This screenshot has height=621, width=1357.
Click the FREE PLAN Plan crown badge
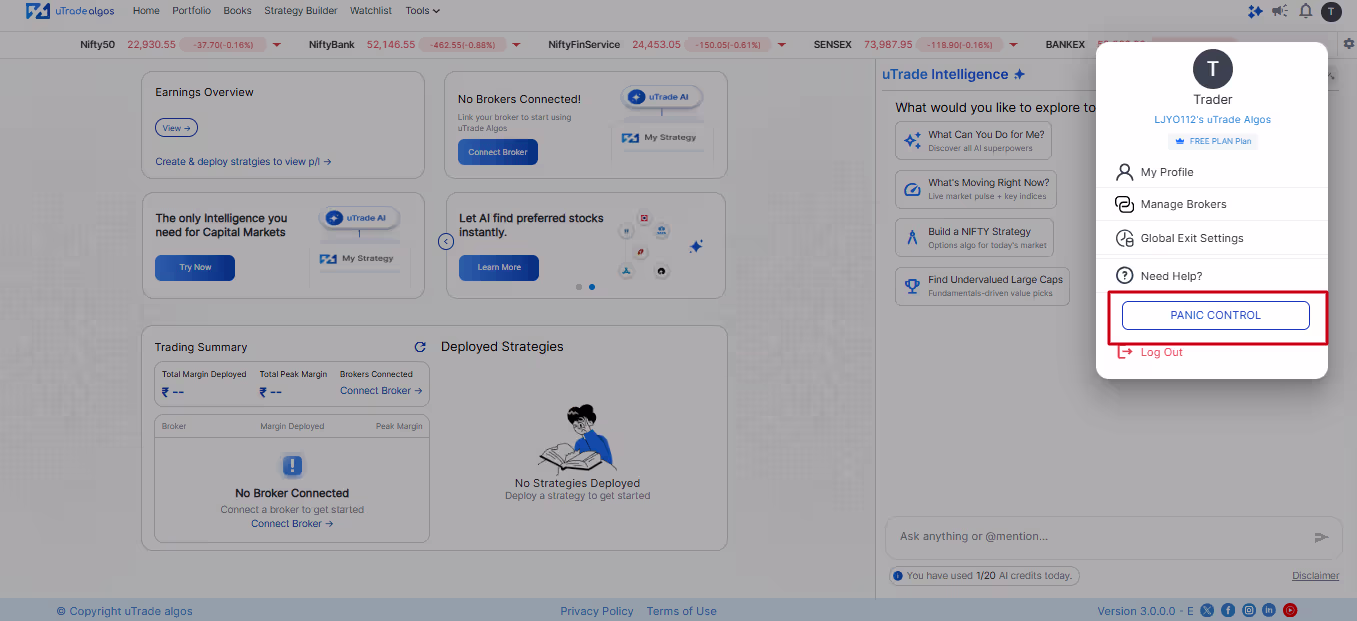pyautogui.click(x=1212, y=141)
